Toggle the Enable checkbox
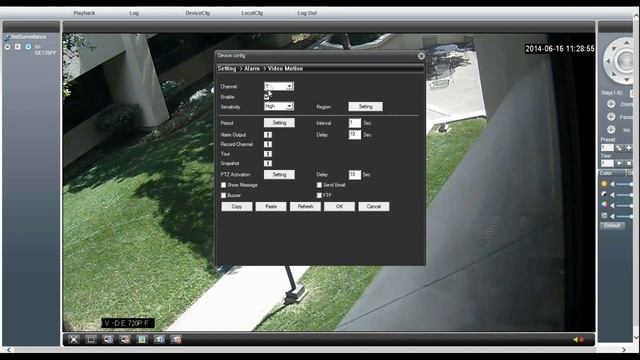The height and width of the screenshot is (360, 640). click(x=267, y=97)
